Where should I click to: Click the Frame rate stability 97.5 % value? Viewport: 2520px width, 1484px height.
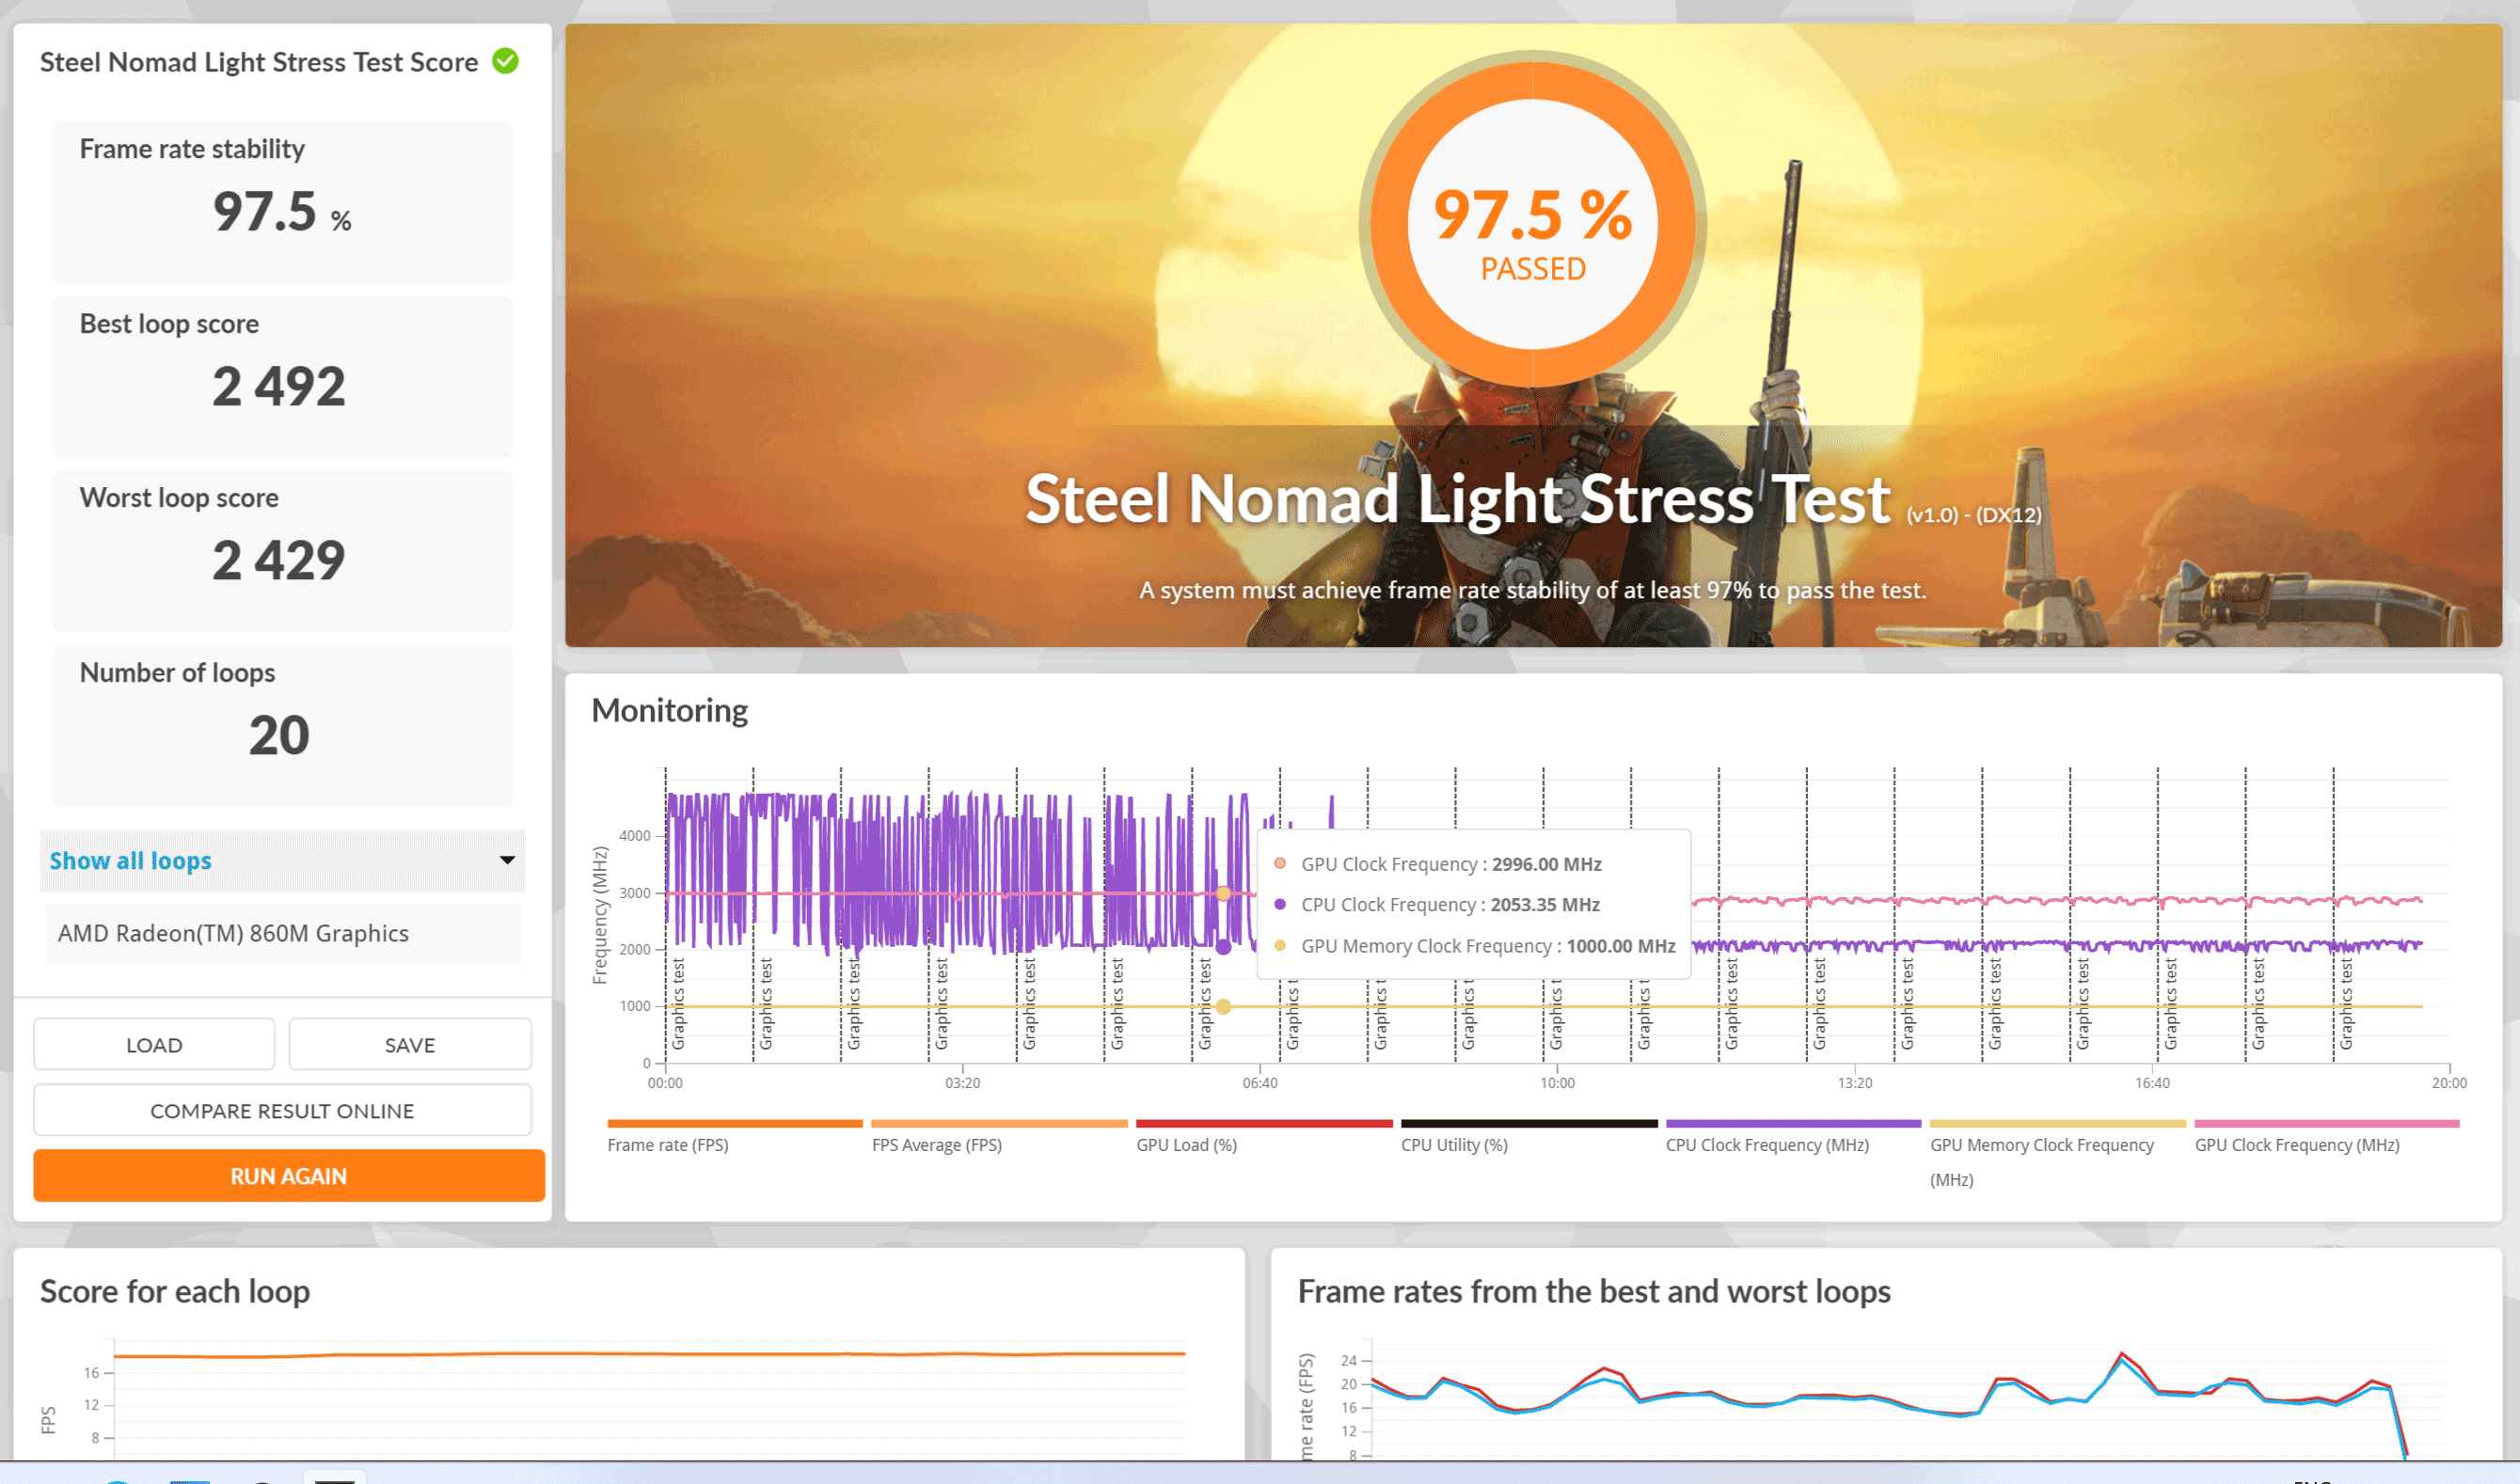click(282, 212)
